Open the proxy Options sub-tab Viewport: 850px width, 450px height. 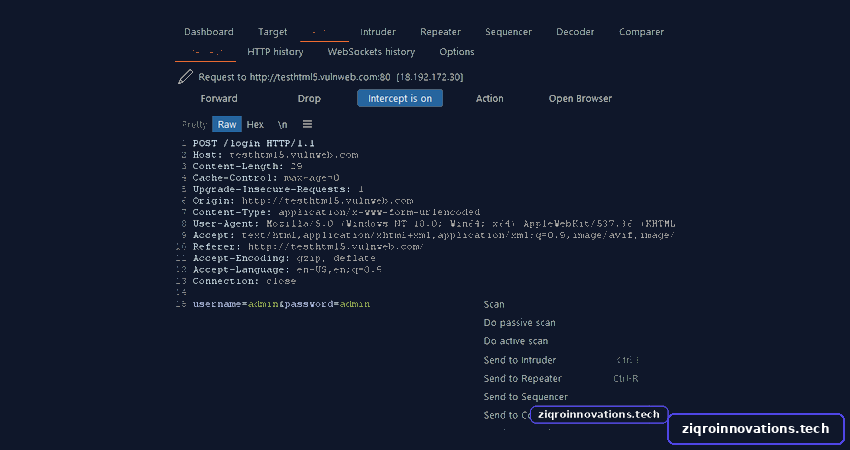(x=457, y=52)
